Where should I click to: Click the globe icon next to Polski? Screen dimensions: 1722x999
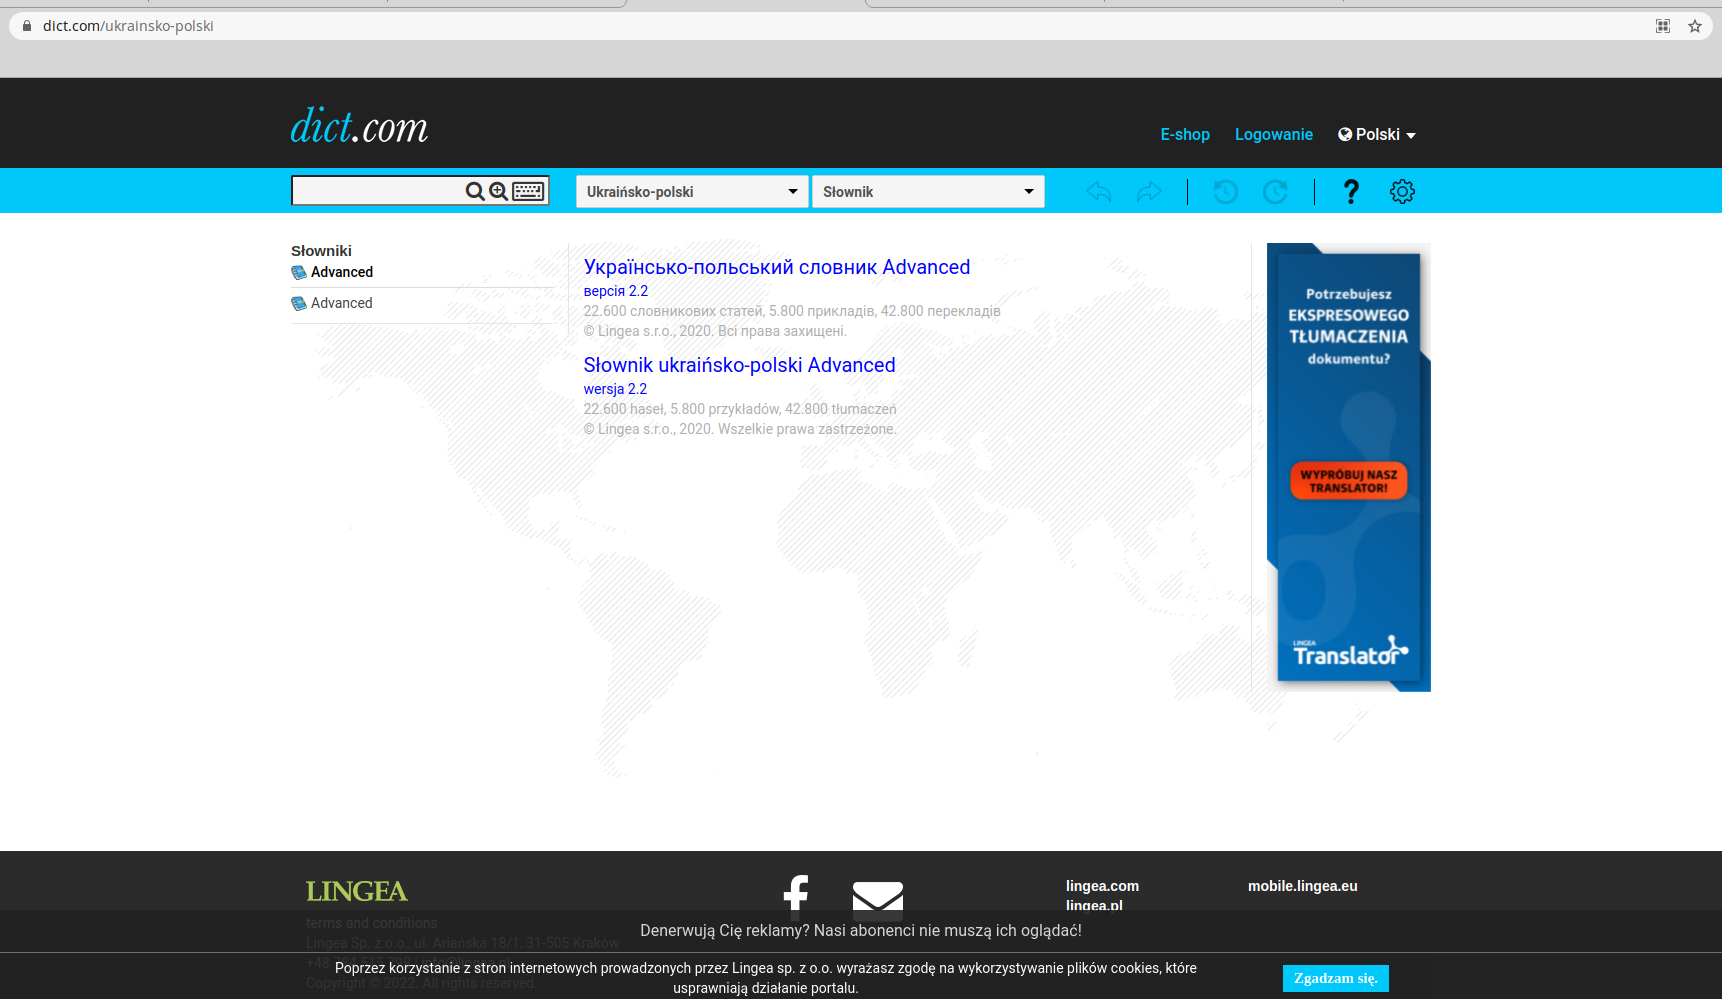1345,134
